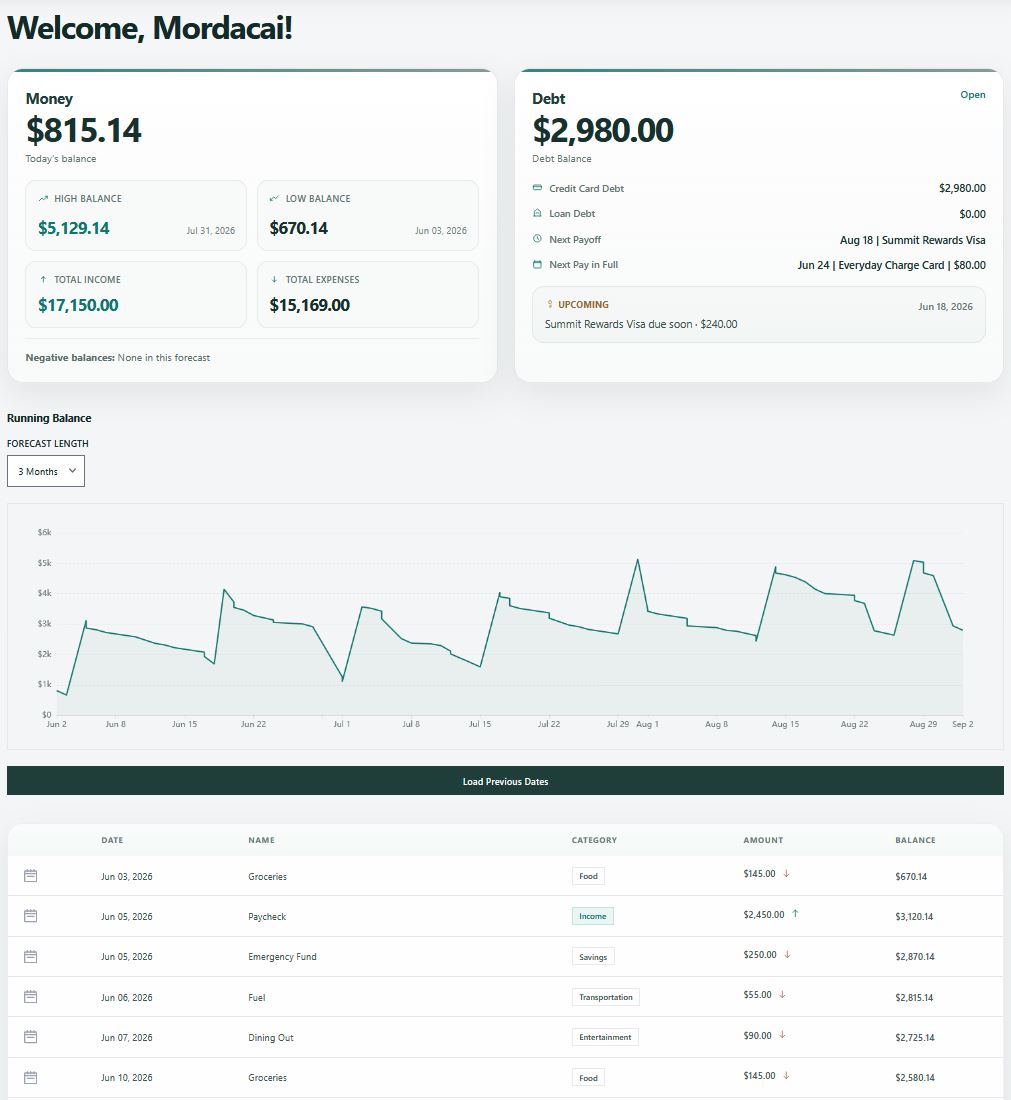Click calendar icon in Emergency Fund row
Image resolution: width=1011 pixels, height=1100 pixels.
pyautogui.click(x=30, y=956)
